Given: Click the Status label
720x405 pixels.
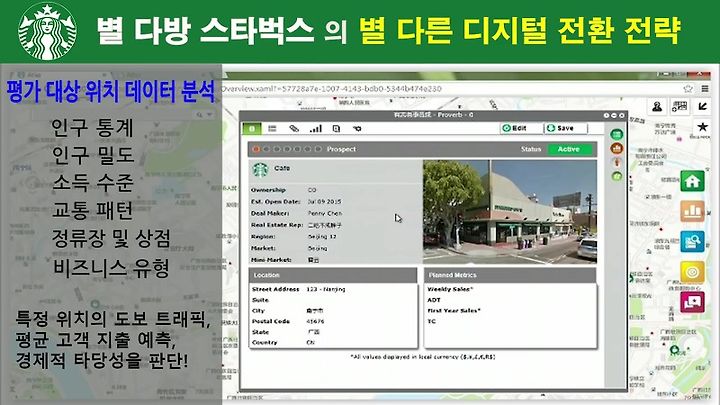Looking at the screenshot, I should (531, 149).
